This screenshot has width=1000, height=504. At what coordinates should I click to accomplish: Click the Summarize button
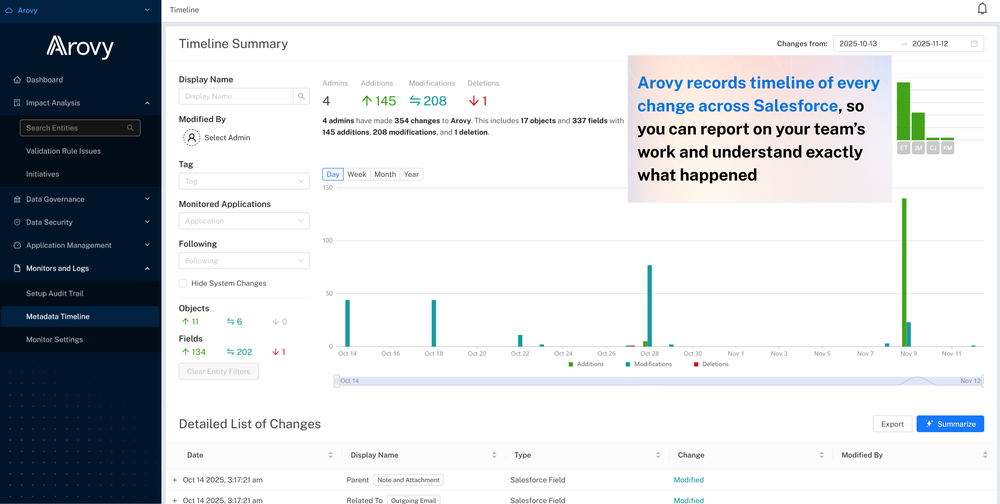tap(950, 424)
